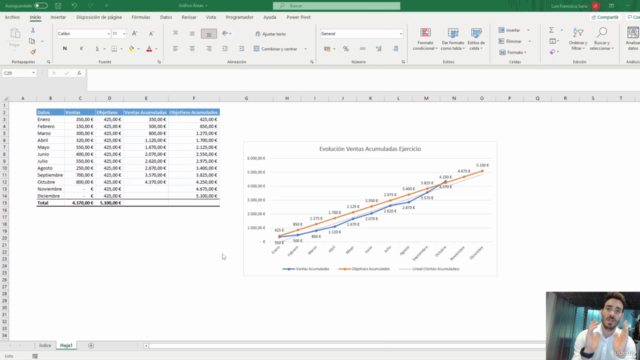Click the Cut scissors icon
The width and height of the screenshot is (640, 360).
click(33, 31)
